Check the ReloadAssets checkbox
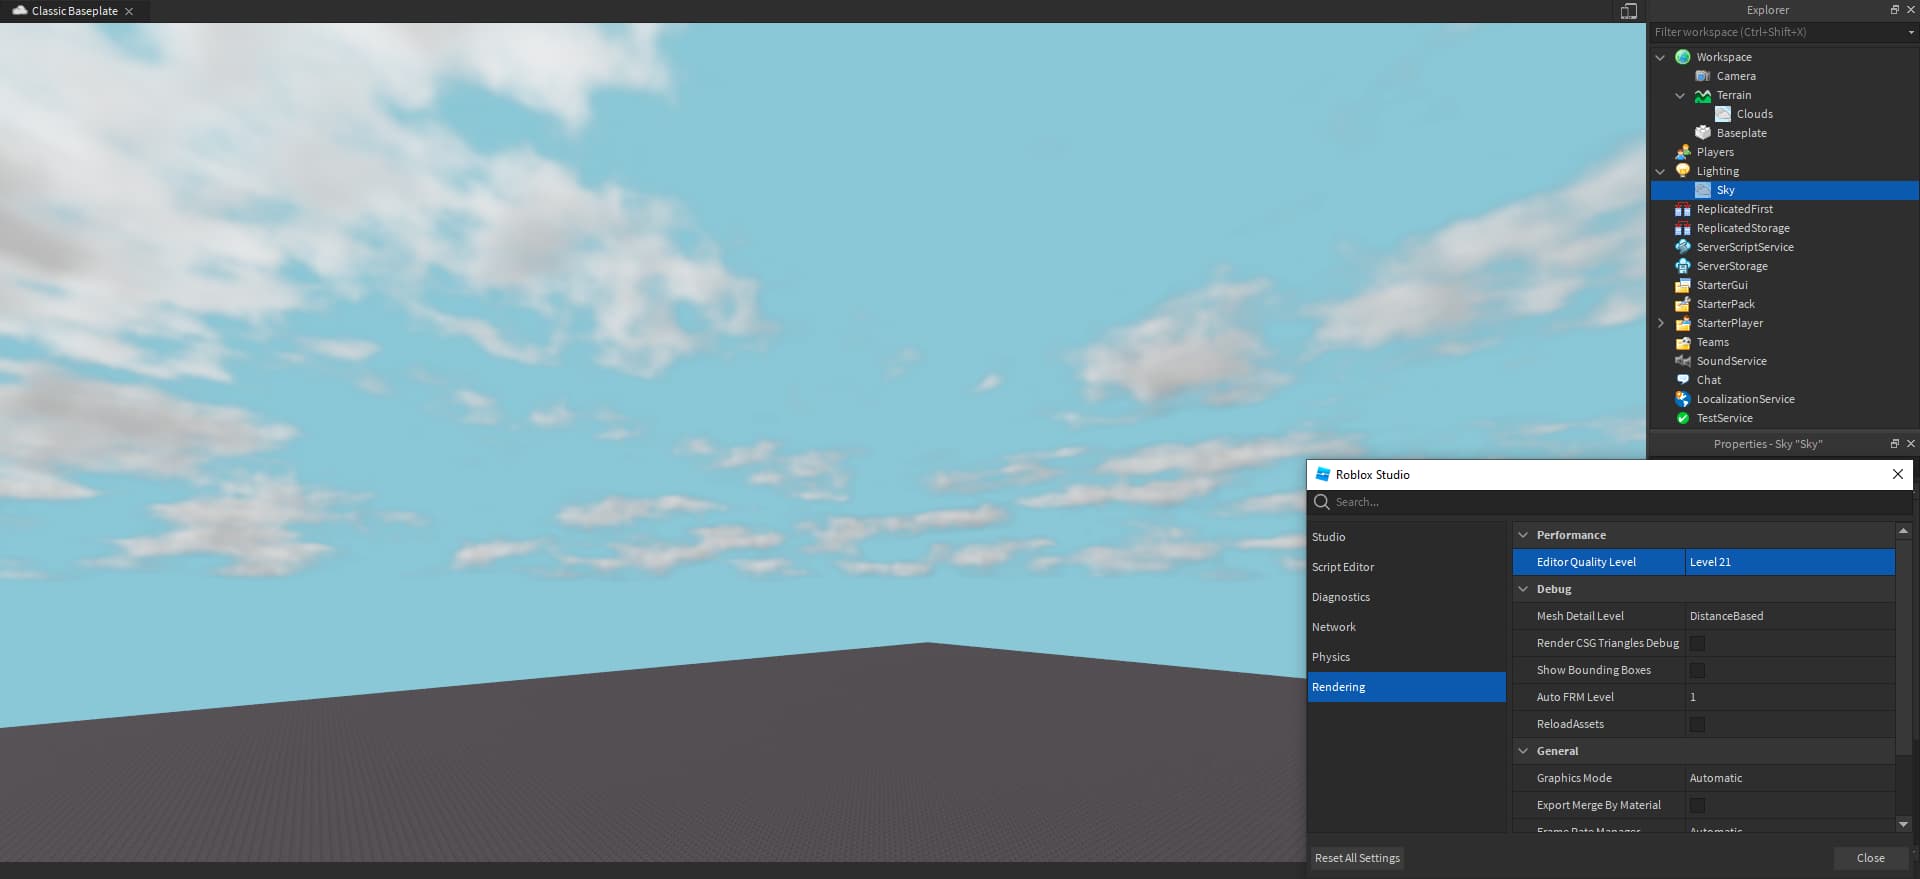 coord(1697,724)
